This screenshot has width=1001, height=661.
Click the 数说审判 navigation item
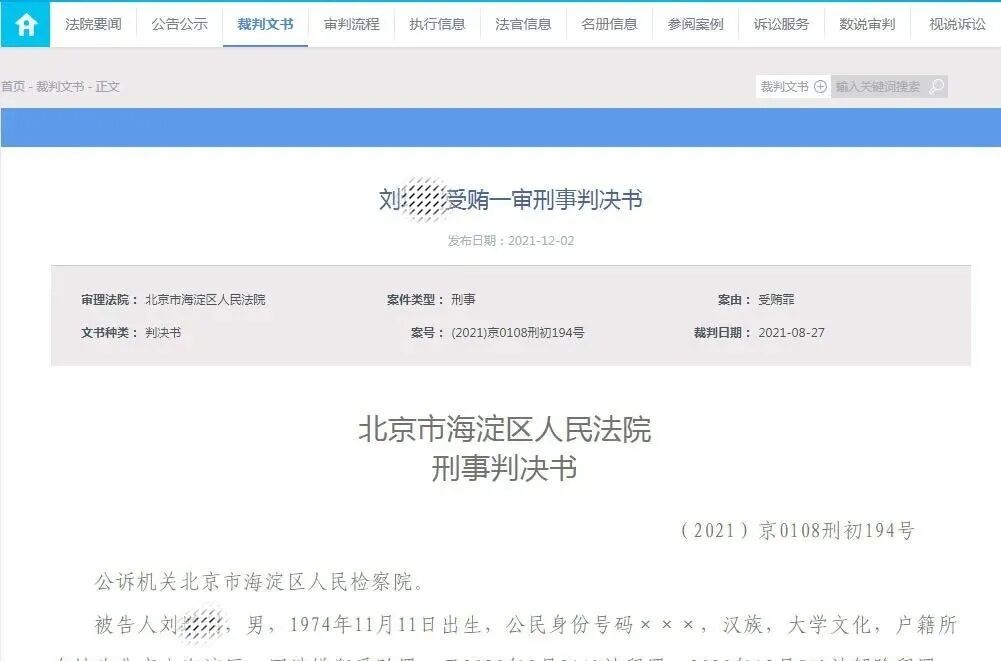click(867, 24)
